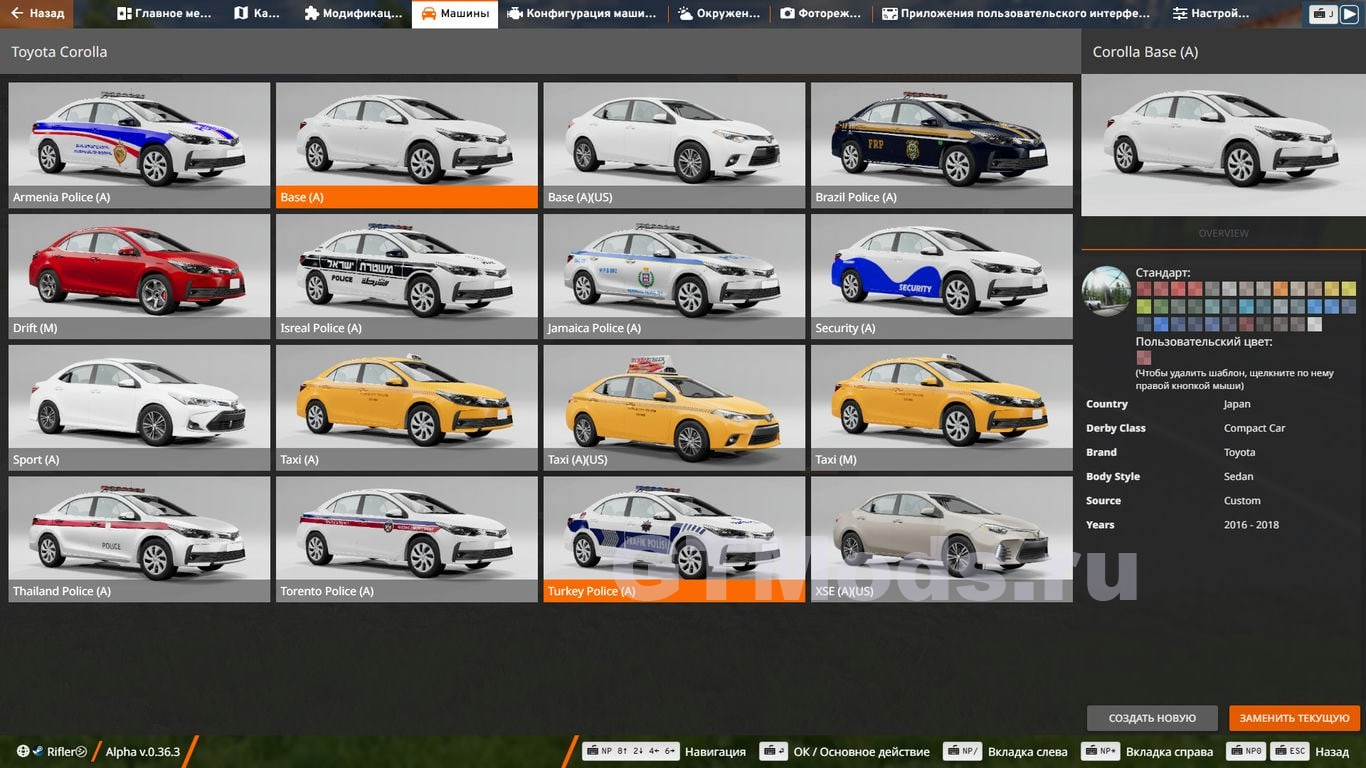Pick the yellow swatch ending first row
The width and height of the screenshot is (1366, 768).
tap(1349, 289)
